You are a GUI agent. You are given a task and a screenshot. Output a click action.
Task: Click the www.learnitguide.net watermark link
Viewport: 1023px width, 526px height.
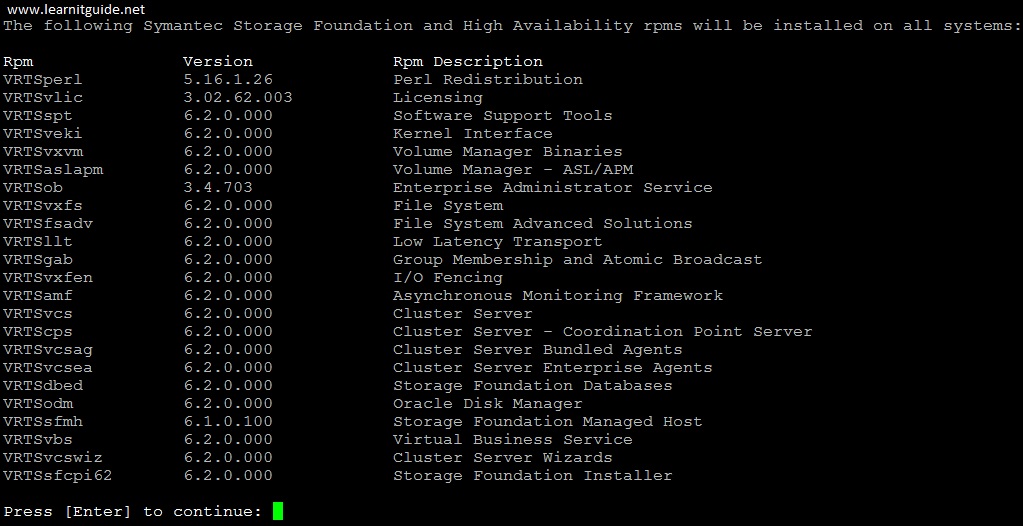click(x=74, y=7)
